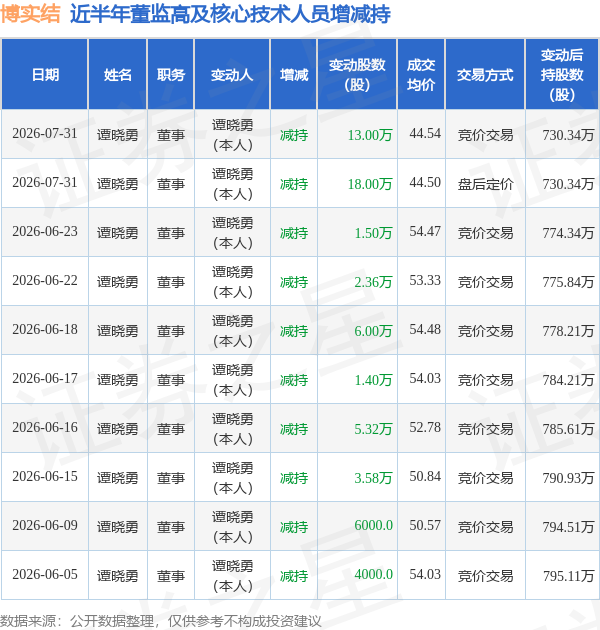The height and width of the screenshot is (630, 600).
Task: Click the 18.00万 share change value
Action: pyautogui.click(x=370, y=184)
